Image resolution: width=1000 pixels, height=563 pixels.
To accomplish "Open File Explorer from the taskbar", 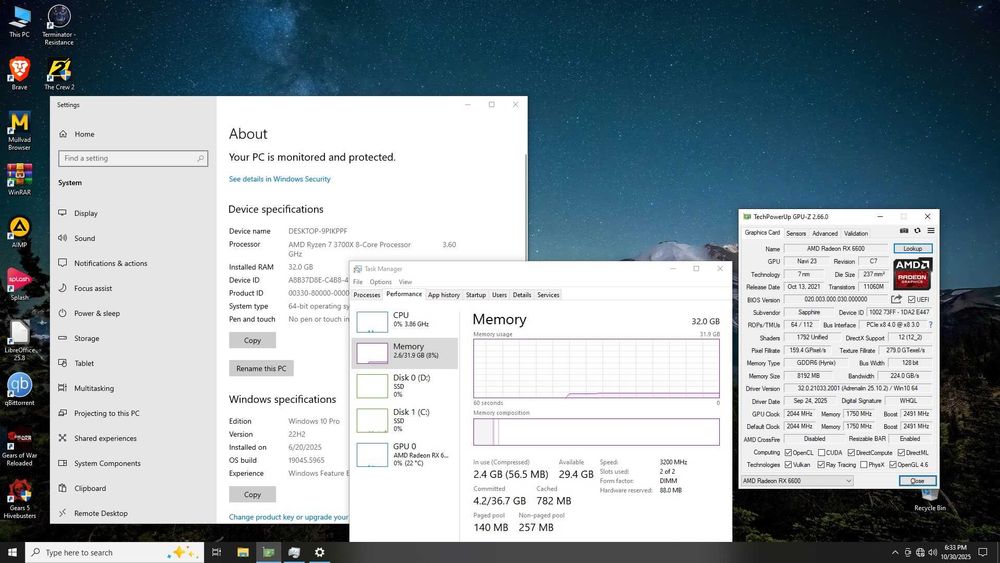I will pos(243,552).
